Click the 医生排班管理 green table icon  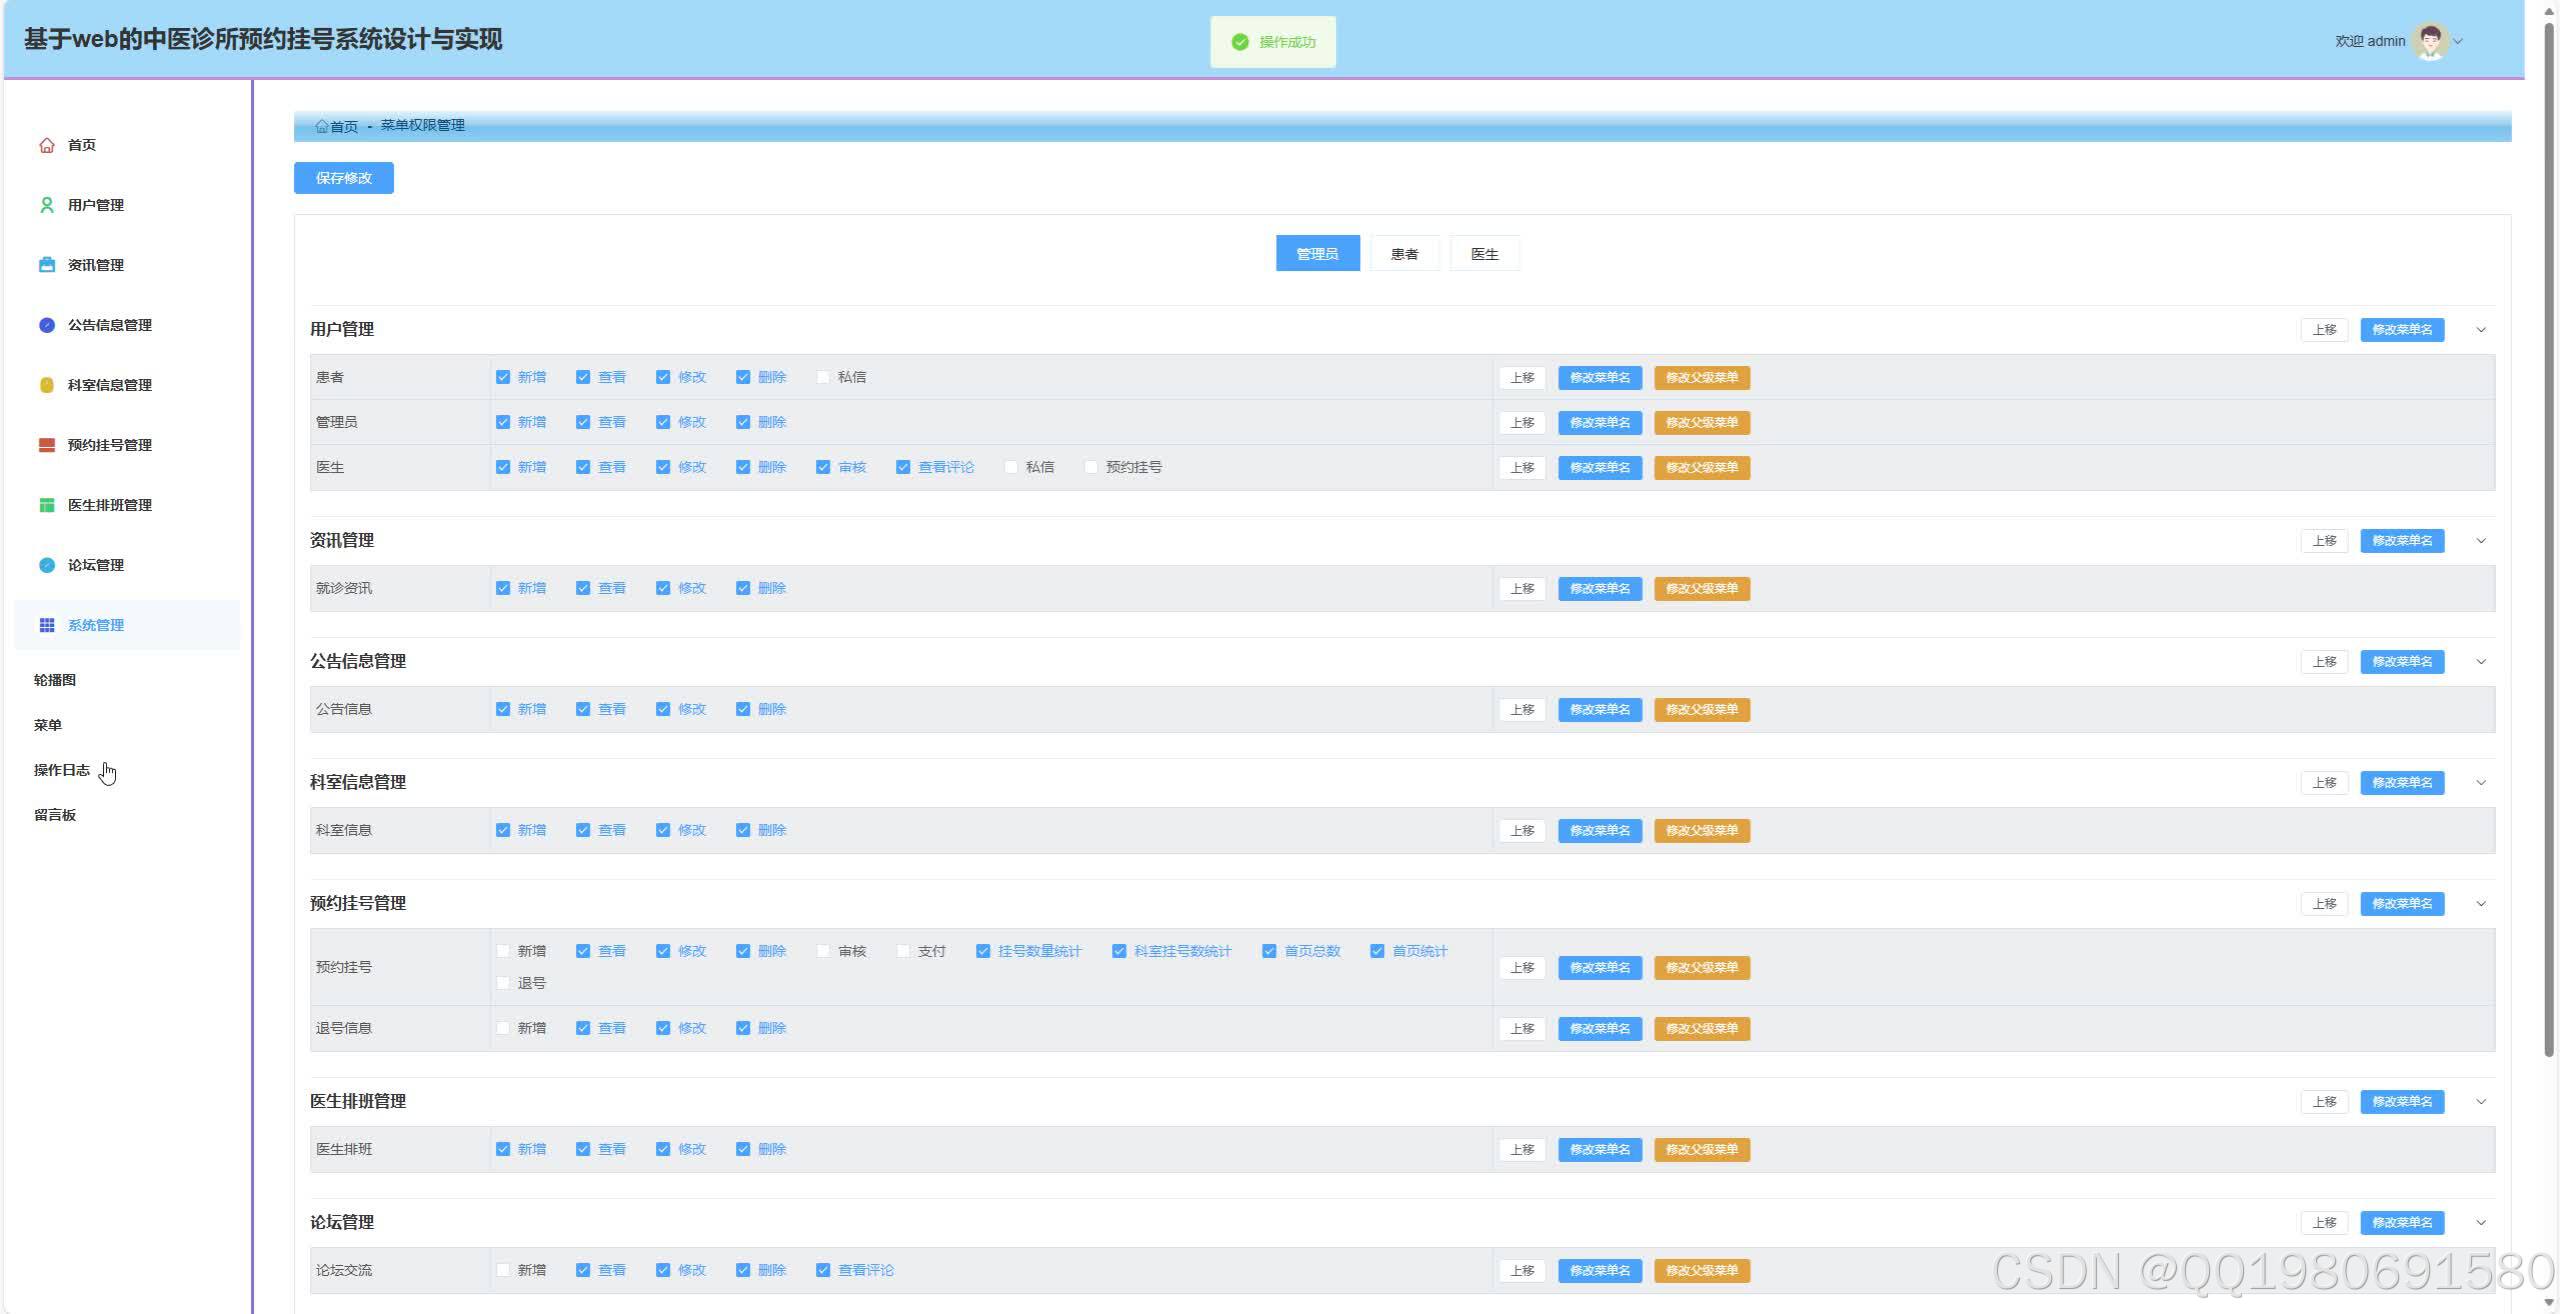point(46,505)
